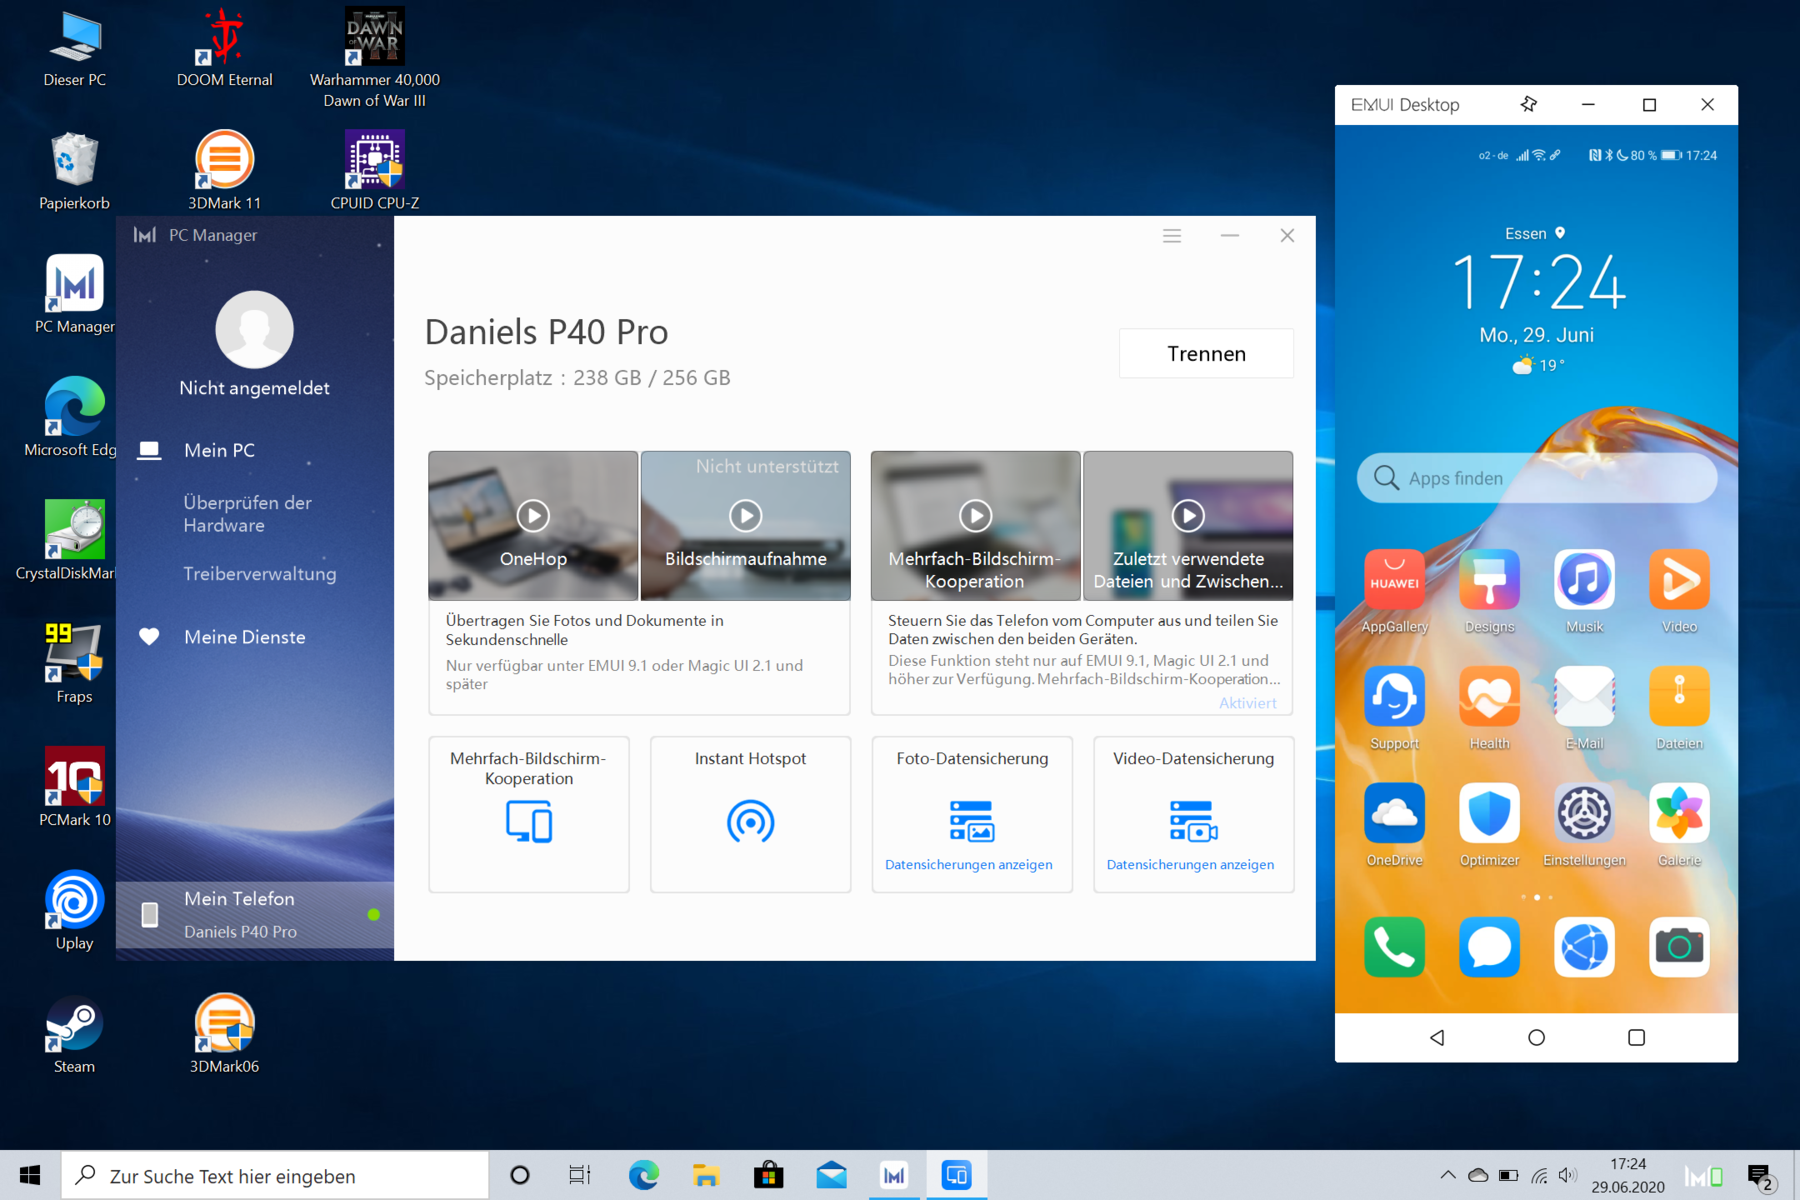Click Trennen button to disconnect phone
Image resolution: width=1800 pixels, height=1200 pixels.
click(1206, 353)
